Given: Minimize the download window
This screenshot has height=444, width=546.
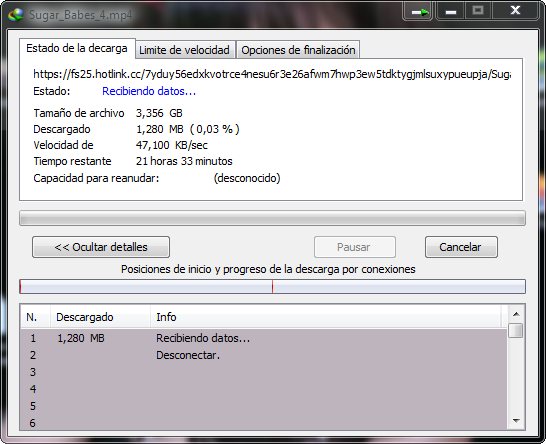Looking at the screenshot, I should click(450, 12).
